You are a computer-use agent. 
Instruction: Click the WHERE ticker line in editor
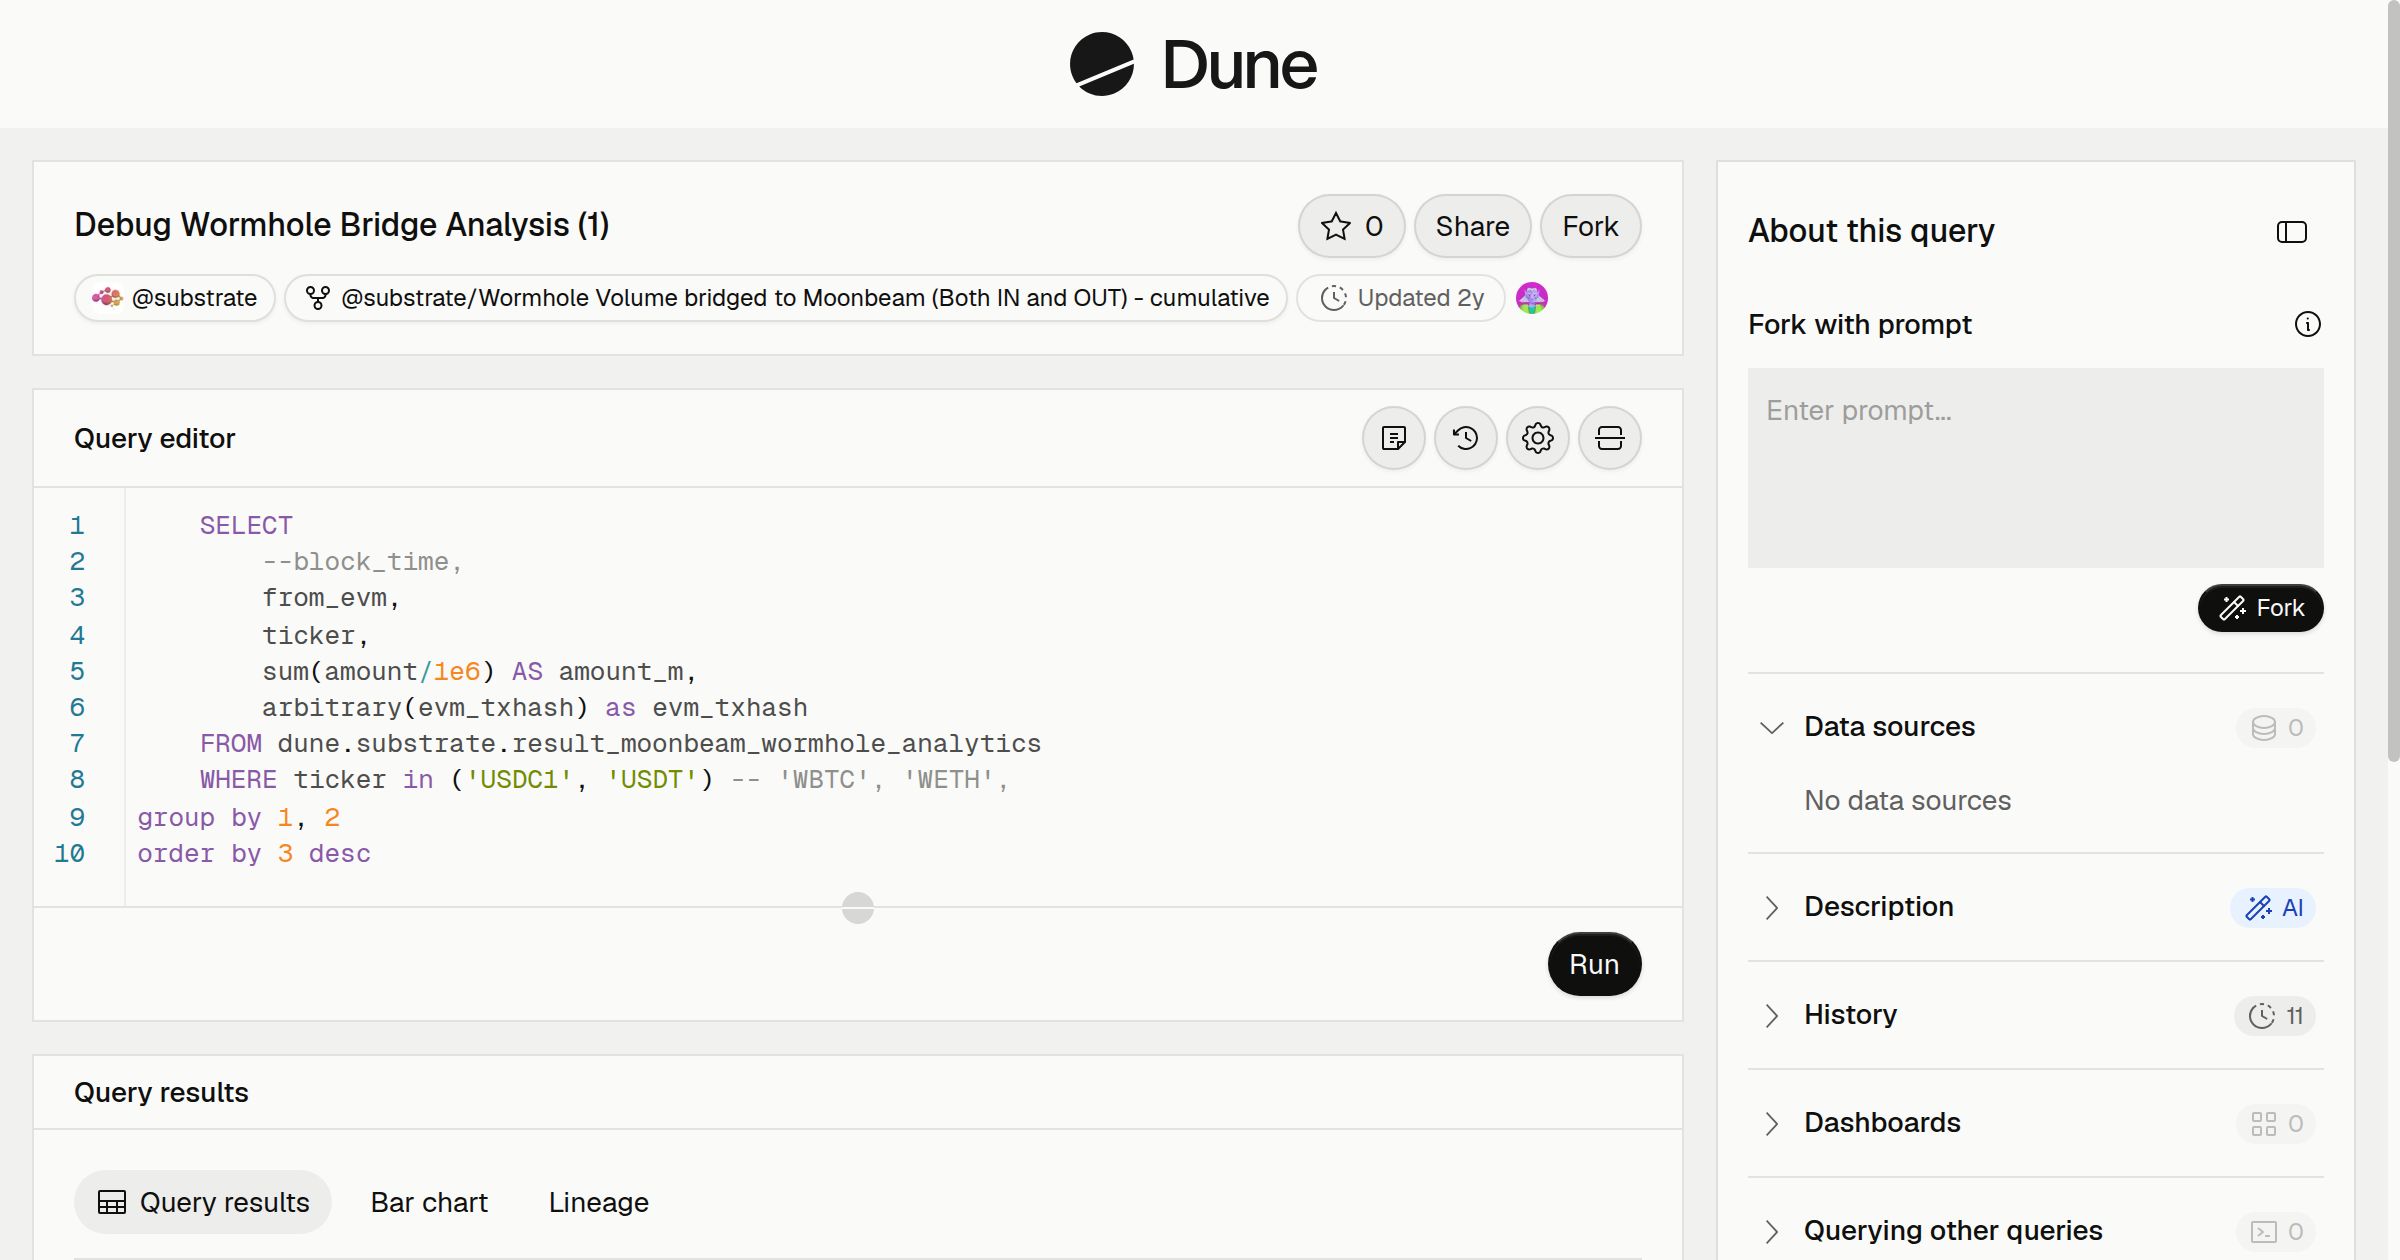coord(604,780)
